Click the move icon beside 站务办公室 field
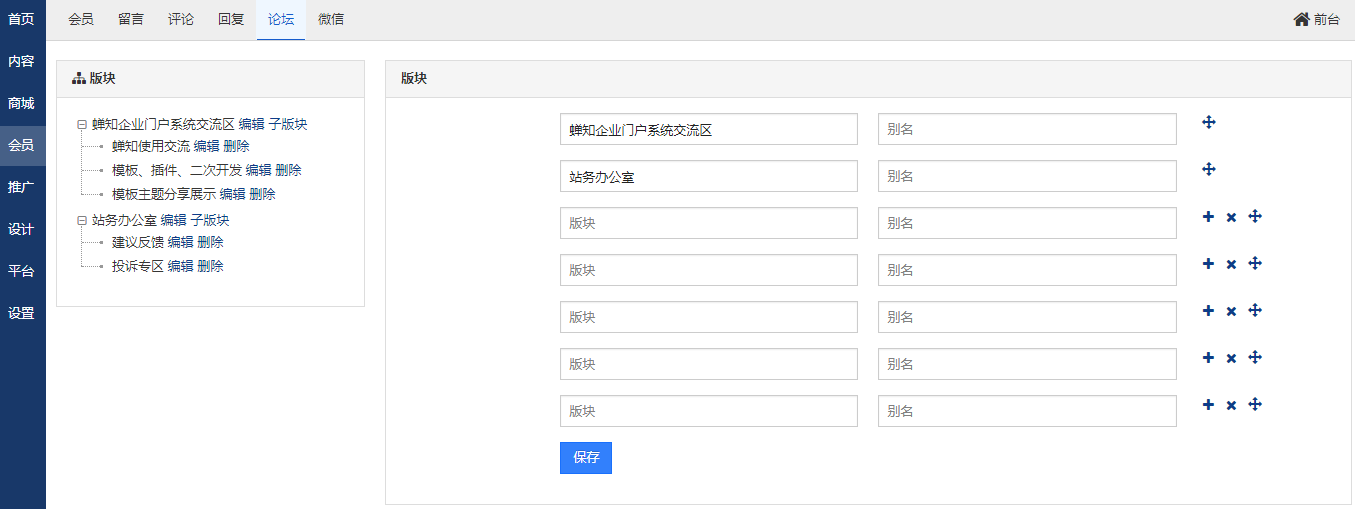The image size is (1355, 509). pyautogui.click(x=1208, y=169)
